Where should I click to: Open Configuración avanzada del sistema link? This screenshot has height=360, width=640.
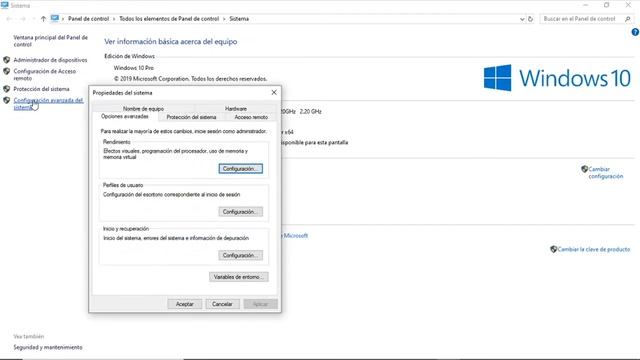coord(48,104)
